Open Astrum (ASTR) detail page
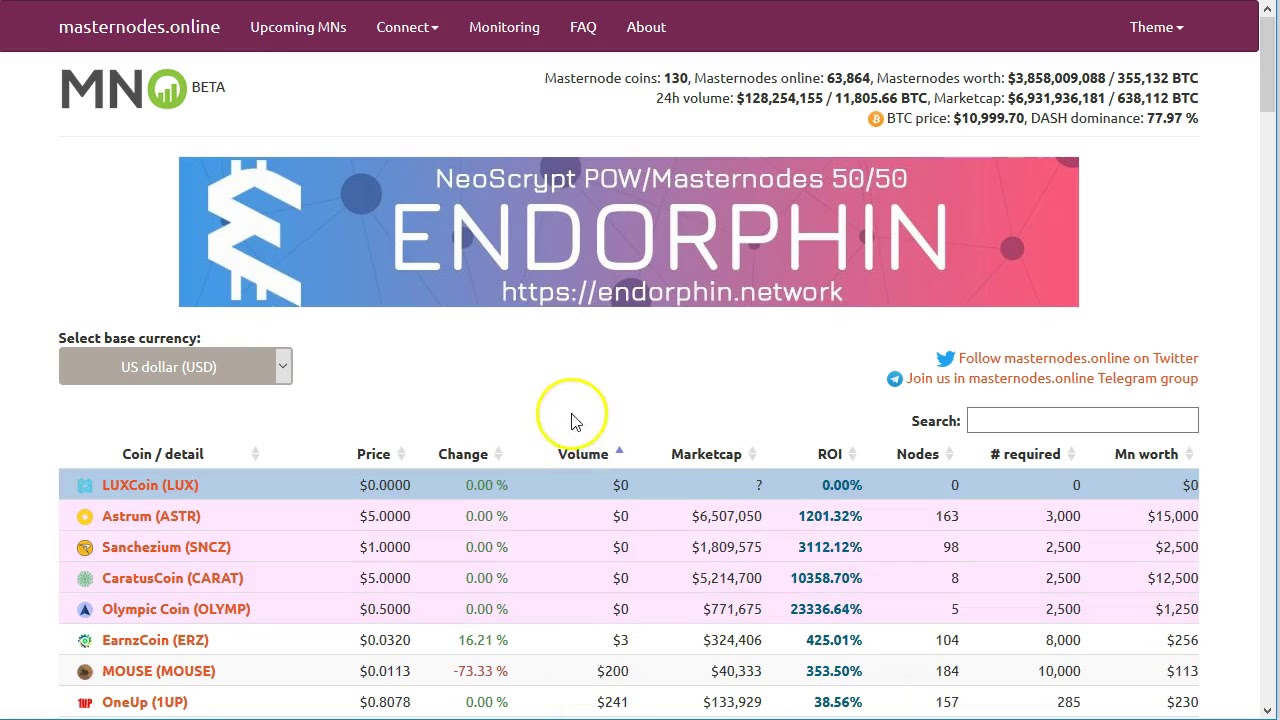Viewport: 1280px width, 720px height. click(x=151, y=516)
